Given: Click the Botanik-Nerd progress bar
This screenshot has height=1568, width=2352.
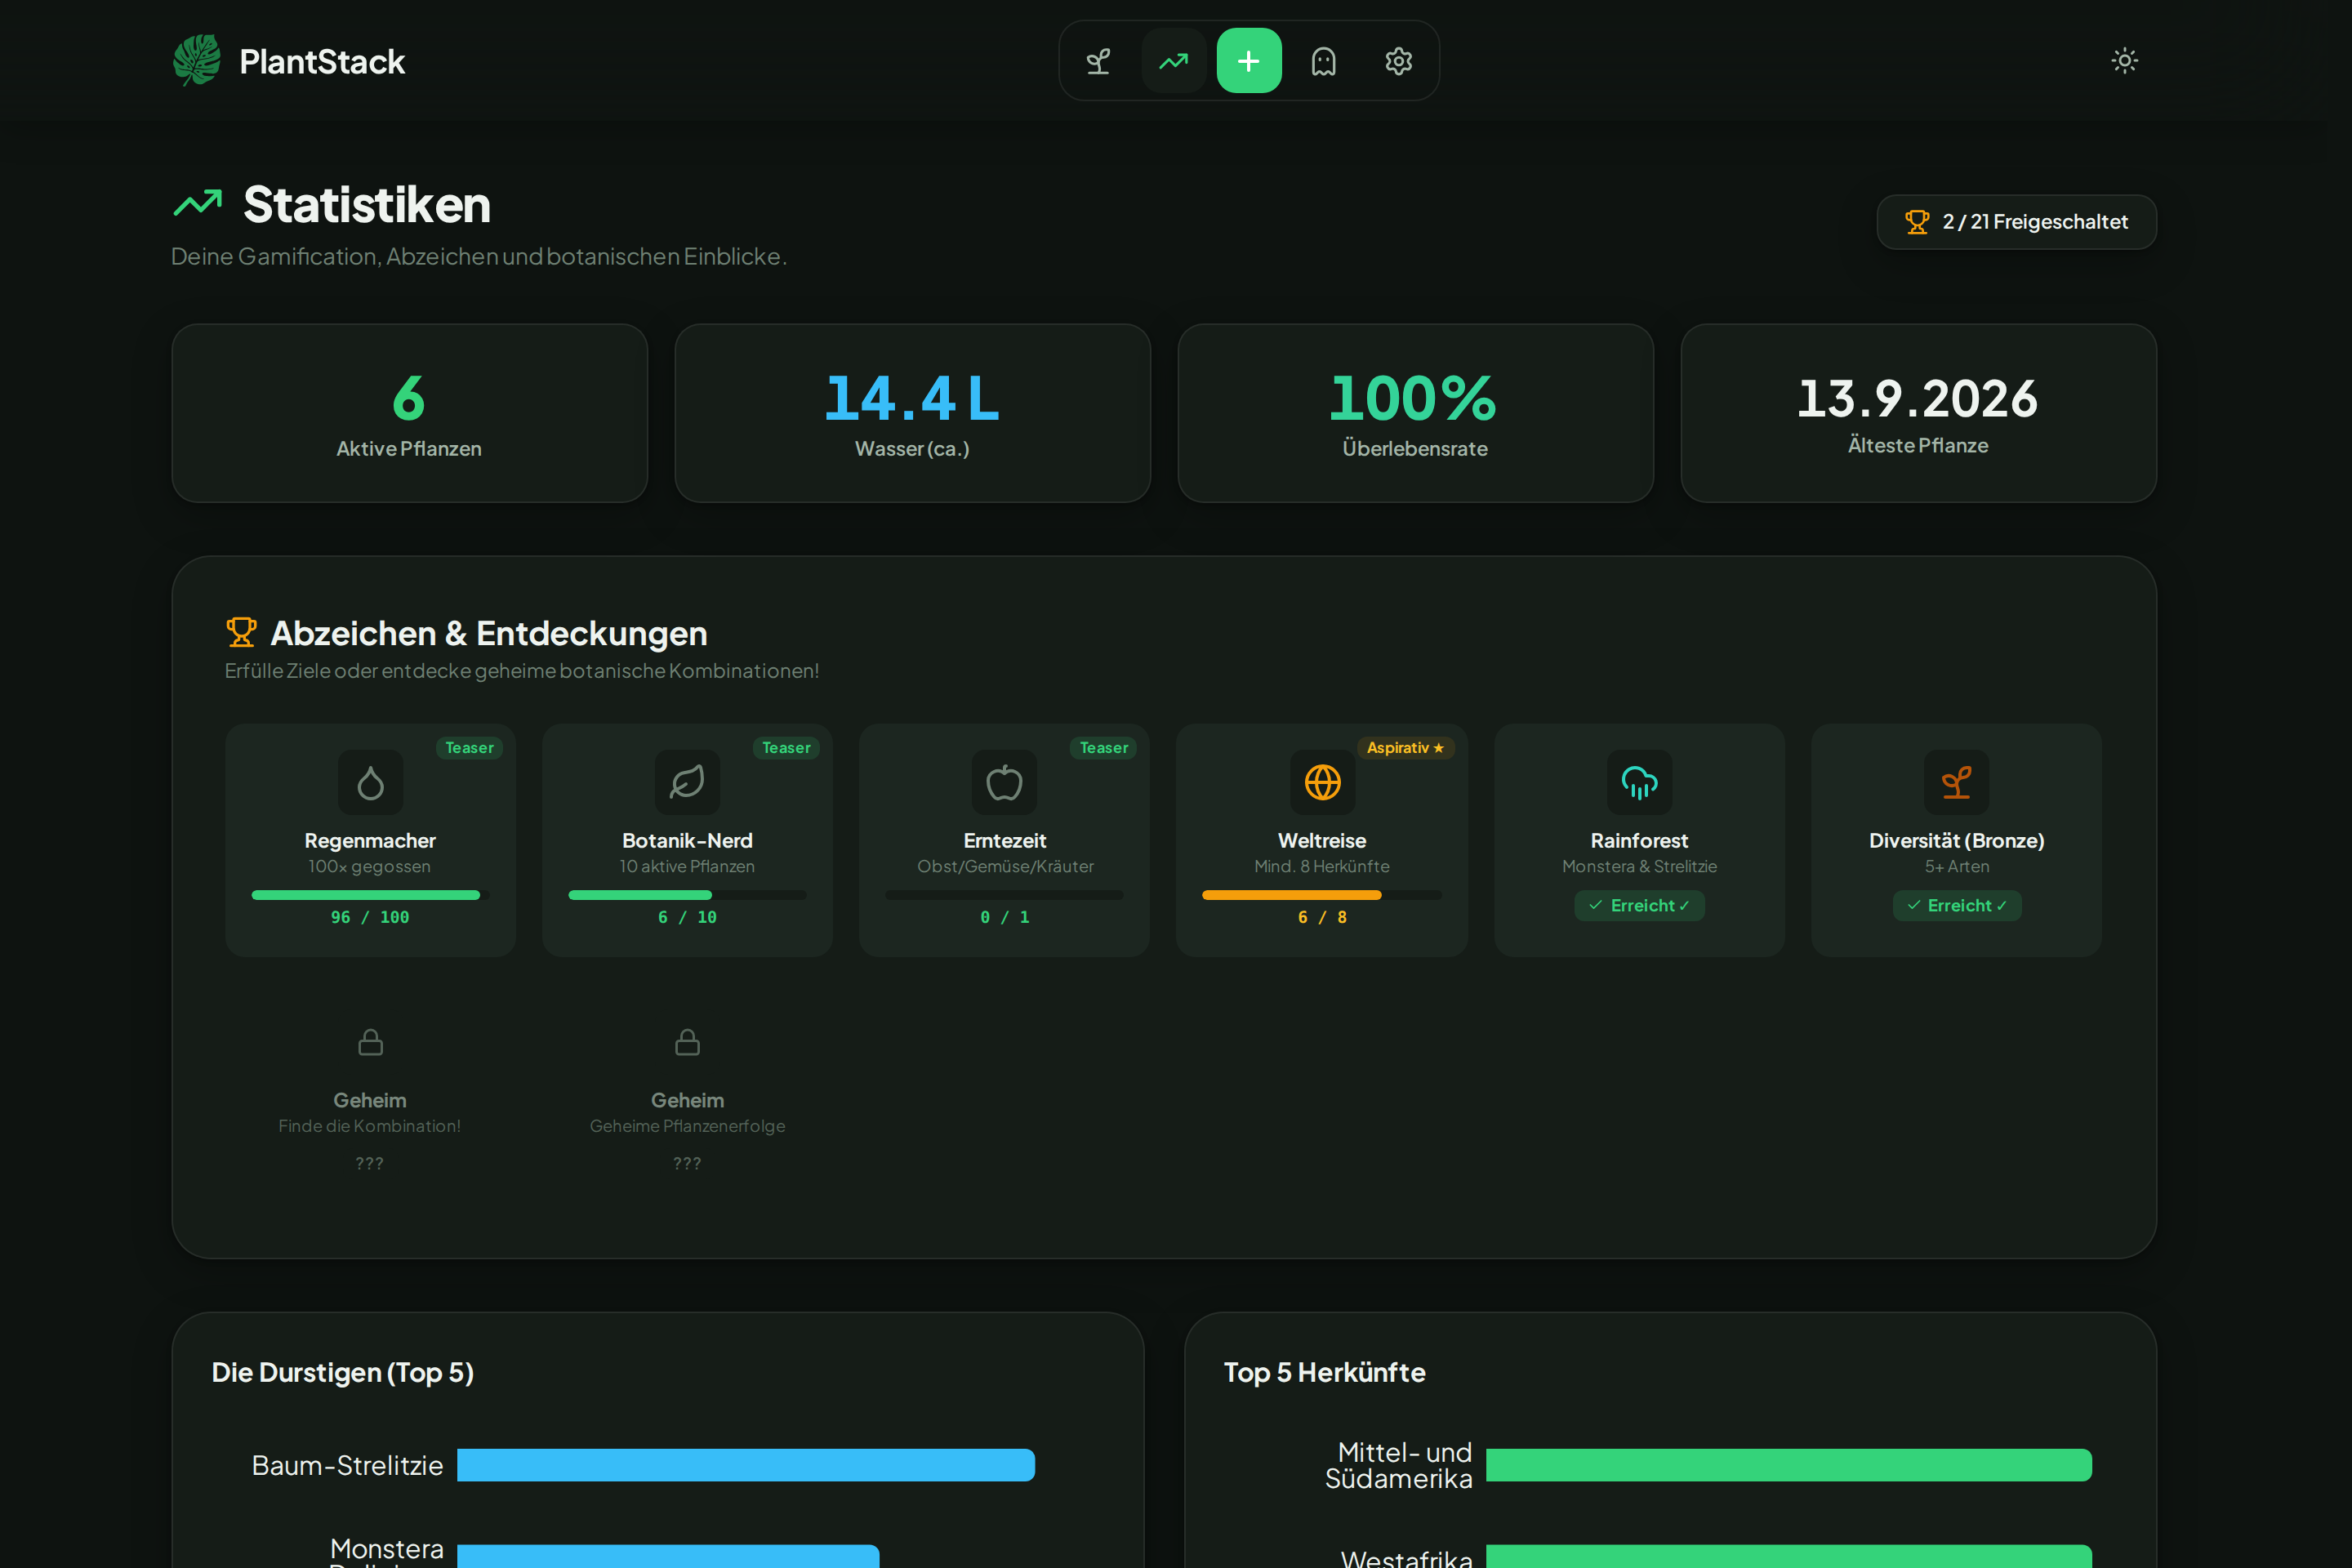Looking at the screenshot, I should [687, 895].
